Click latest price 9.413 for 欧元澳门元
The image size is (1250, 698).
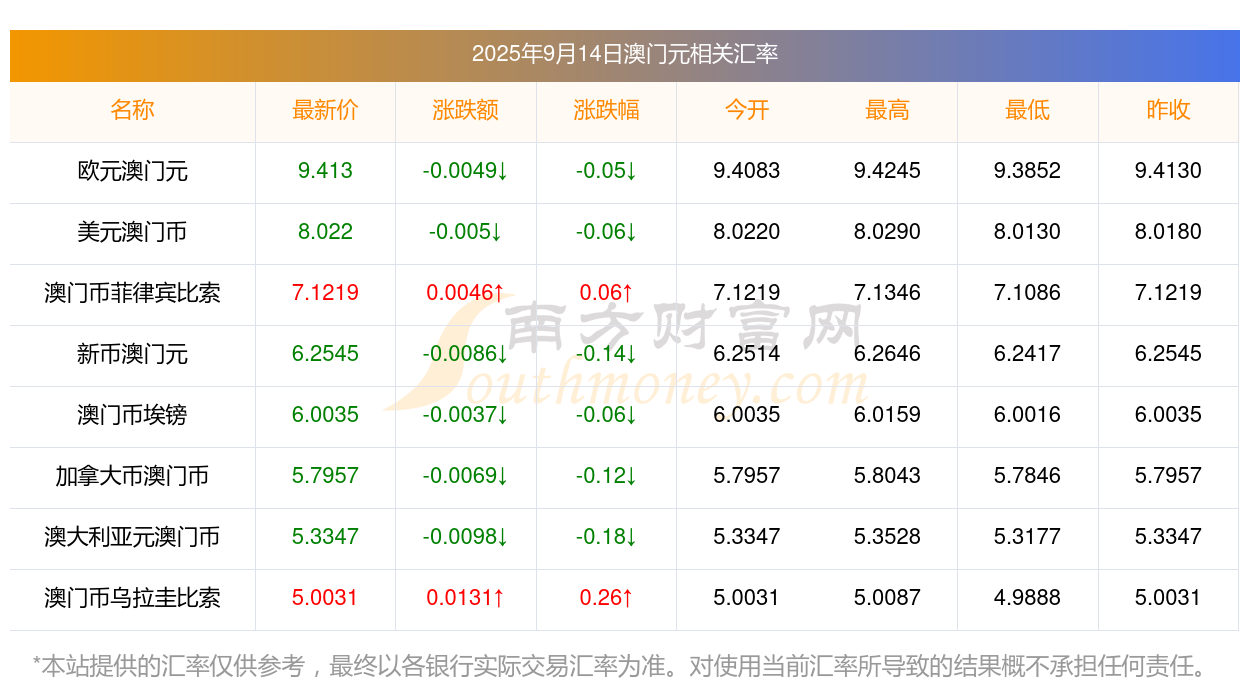(325, 171)
